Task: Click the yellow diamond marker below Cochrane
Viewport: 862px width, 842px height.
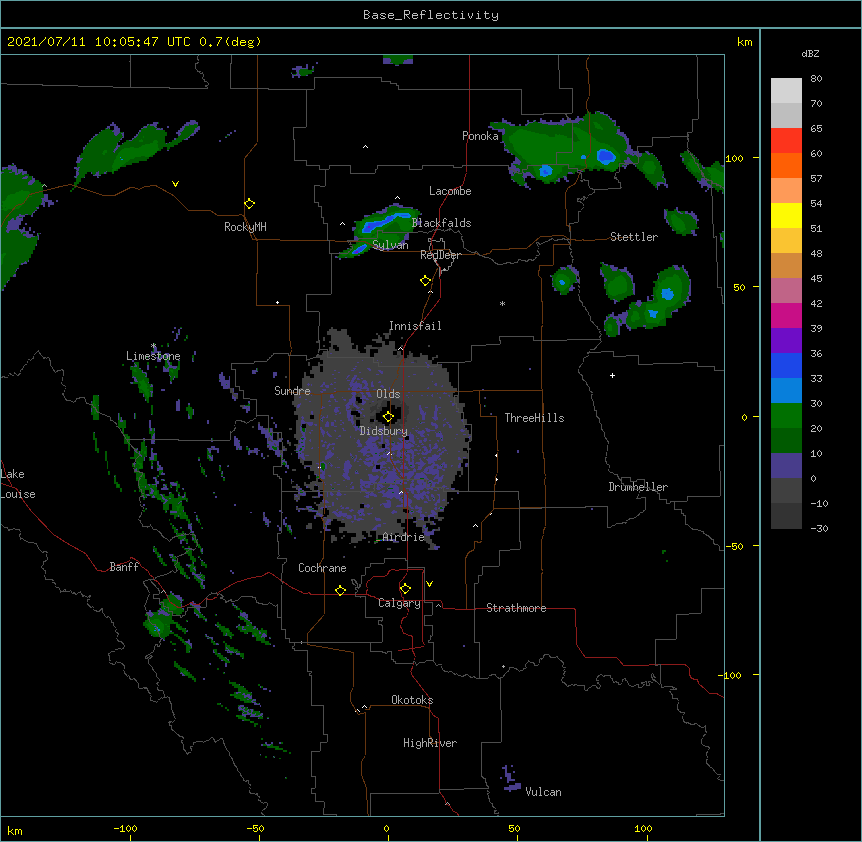Action: pyautogui.click(x=340, y=590)
